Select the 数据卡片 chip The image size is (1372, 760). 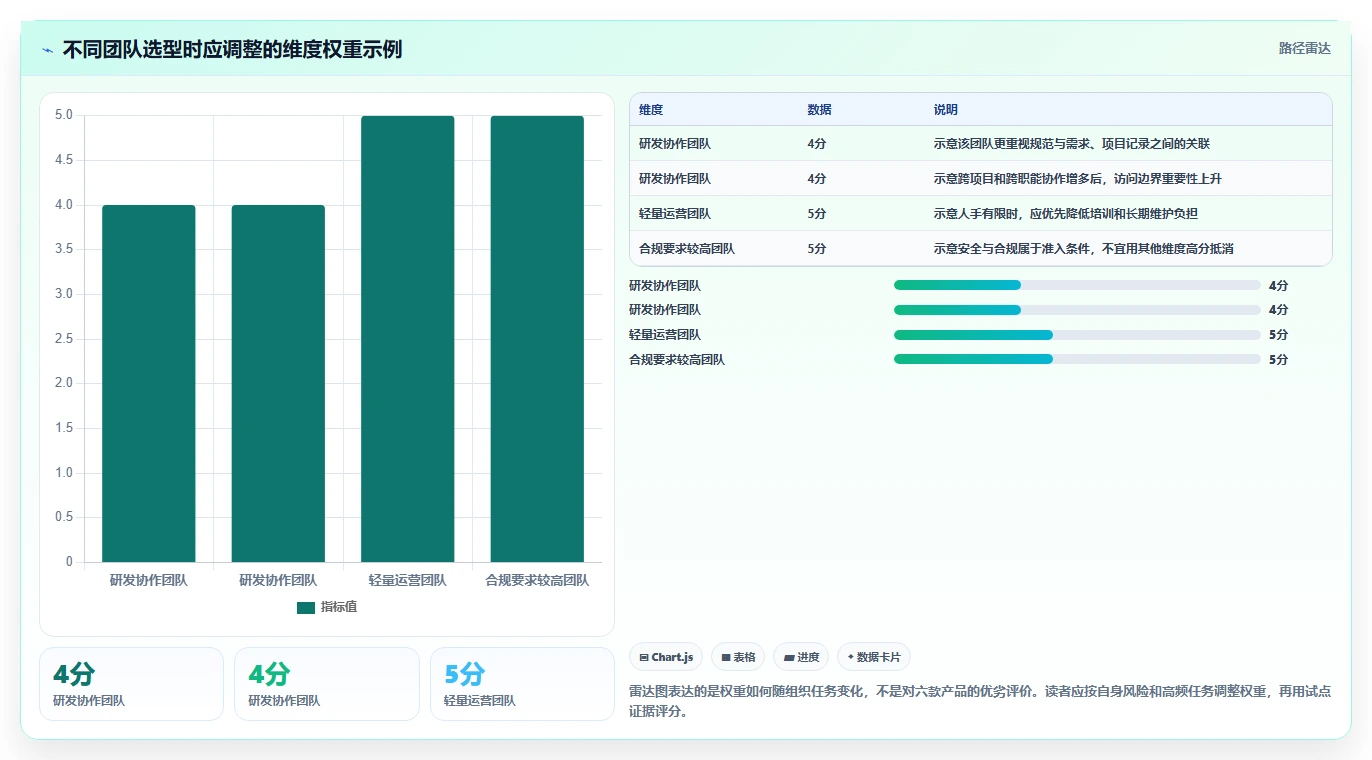point(874,657)
